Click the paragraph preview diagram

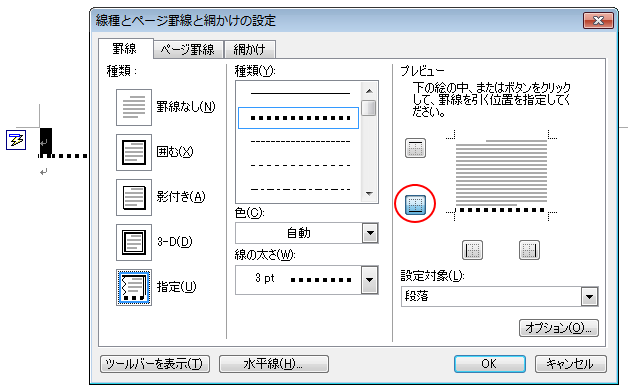point(501,175)
